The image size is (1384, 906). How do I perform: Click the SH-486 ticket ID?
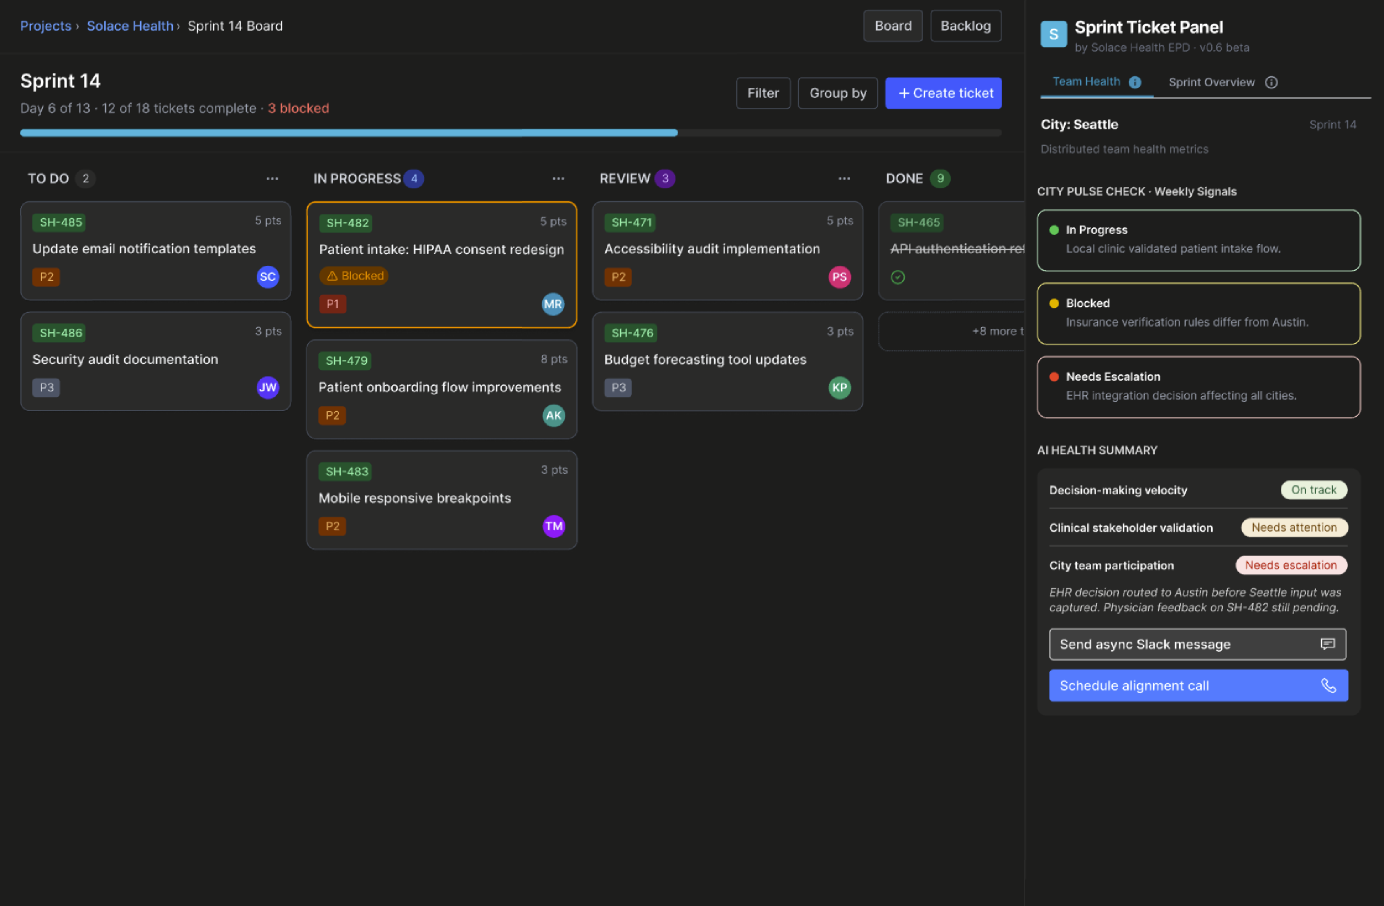pos(61,333)
